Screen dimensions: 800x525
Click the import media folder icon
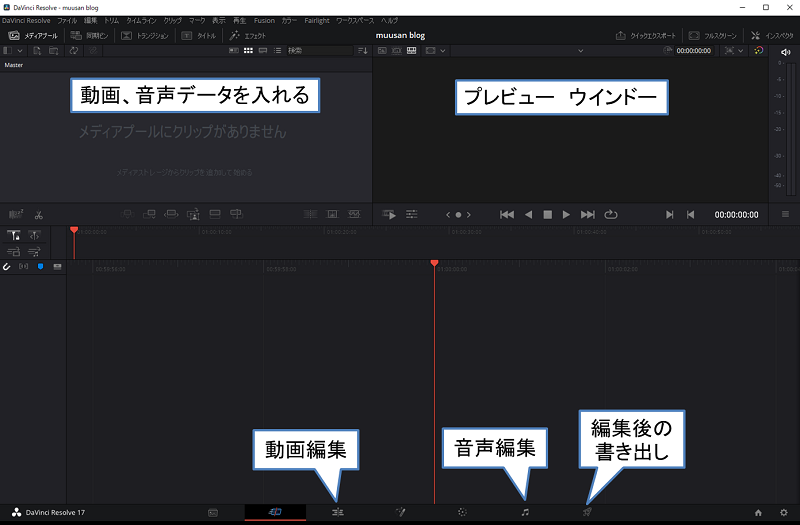pyautogui.click(x=54, y=51)
